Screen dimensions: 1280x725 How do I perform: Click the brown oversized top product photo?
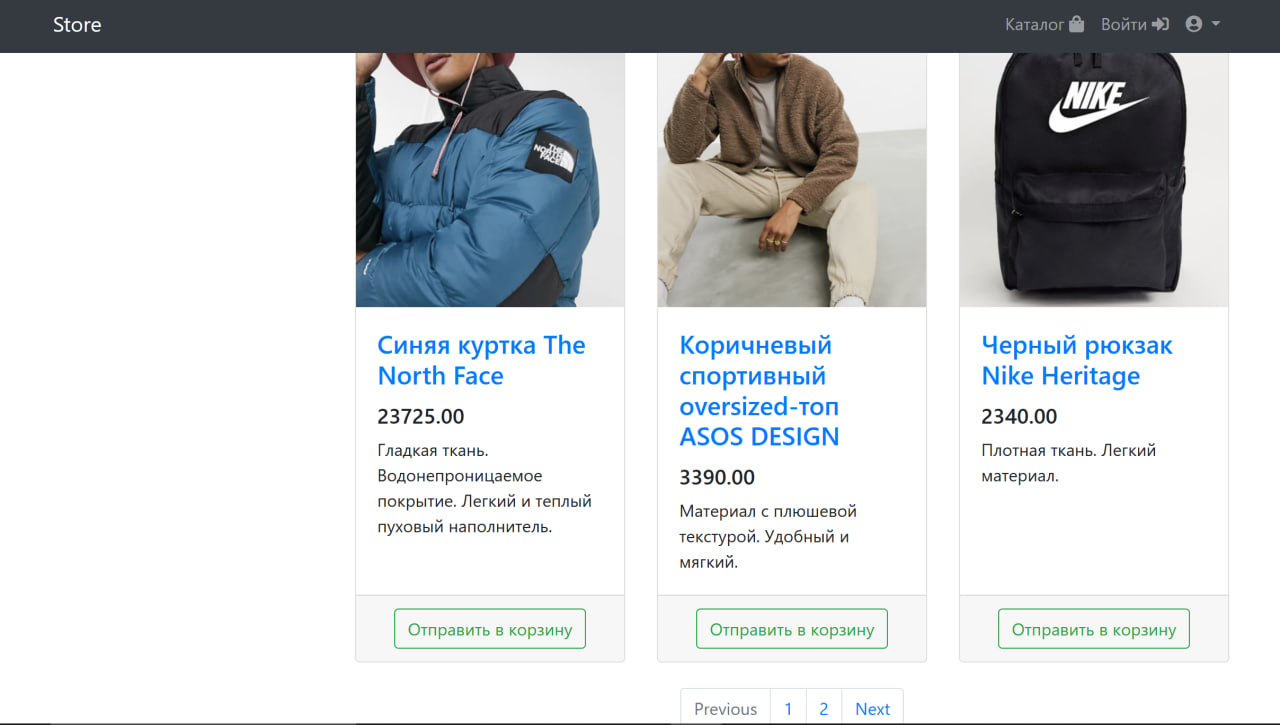tap(792, 180)
